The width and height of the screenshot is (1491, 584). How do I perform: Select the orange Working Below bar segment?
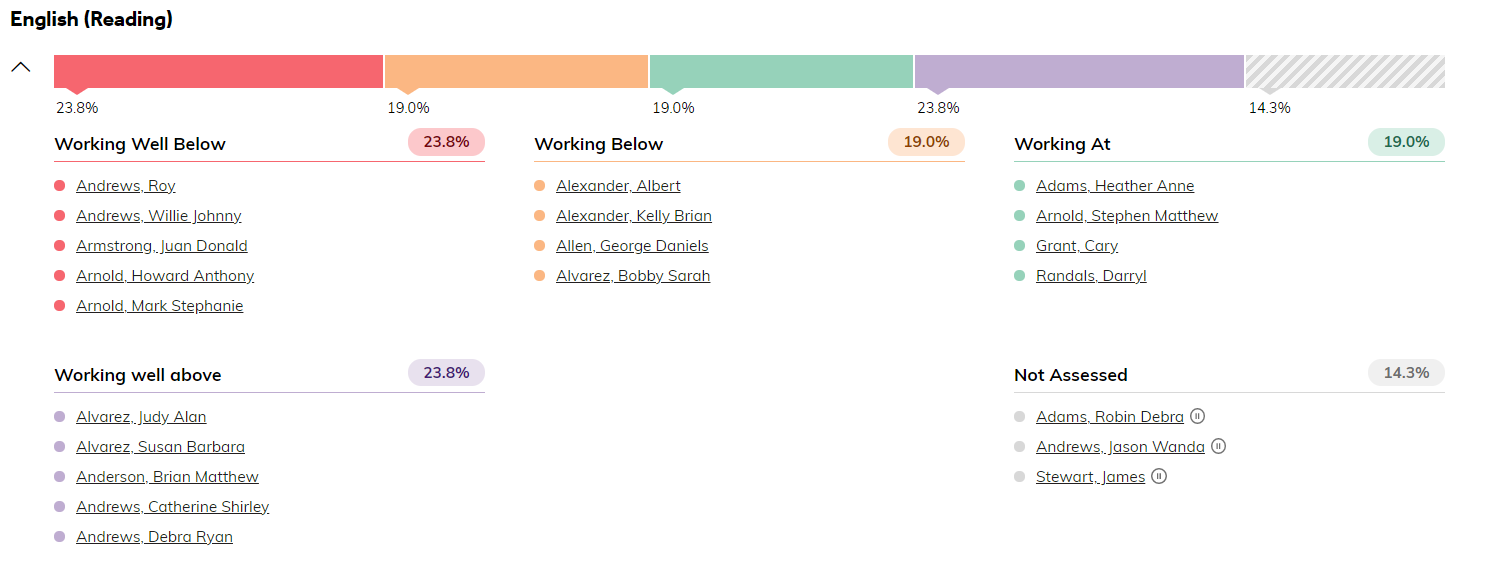tap(516, 71)
